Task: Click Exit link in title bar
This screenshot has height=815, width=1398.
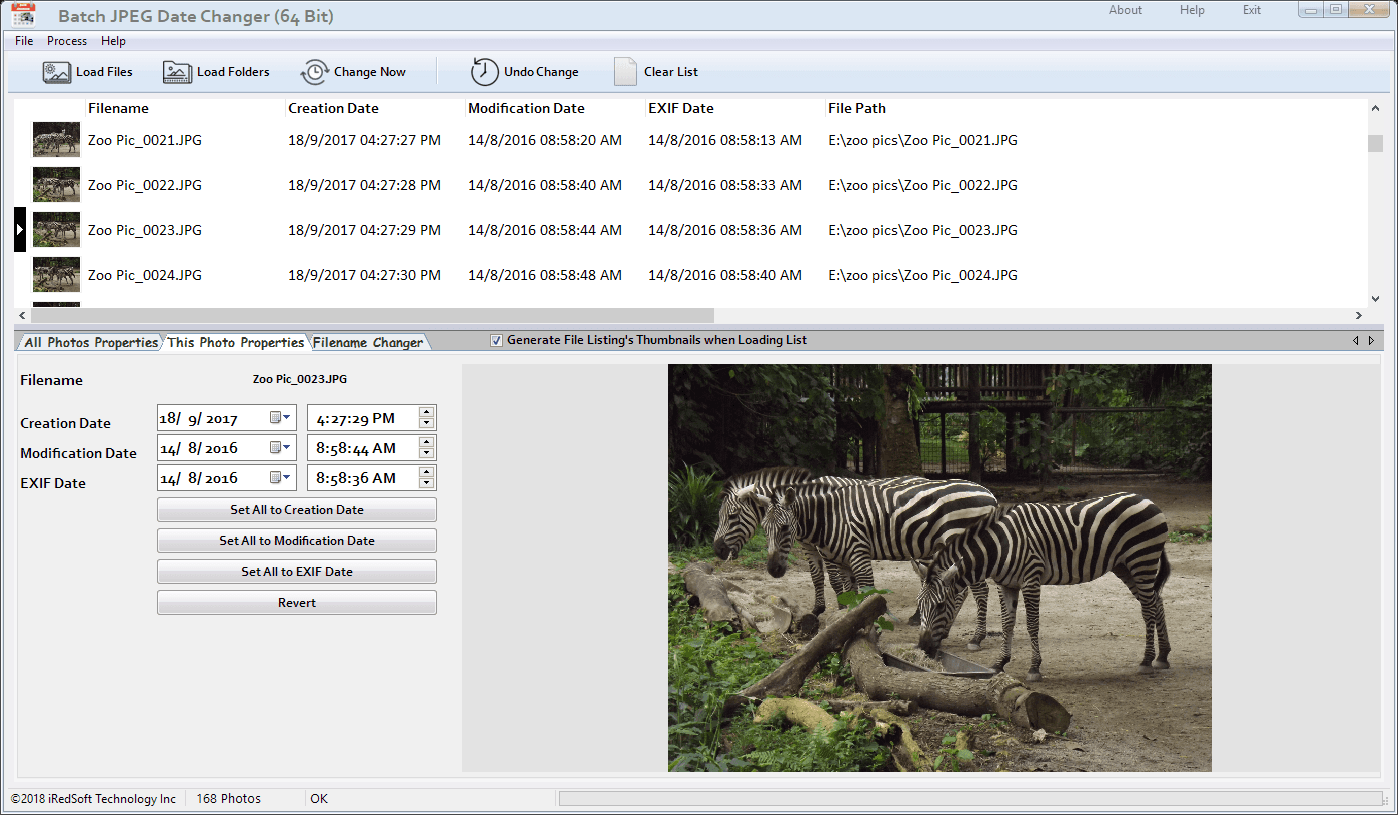Action: [x=1252, y=10]
